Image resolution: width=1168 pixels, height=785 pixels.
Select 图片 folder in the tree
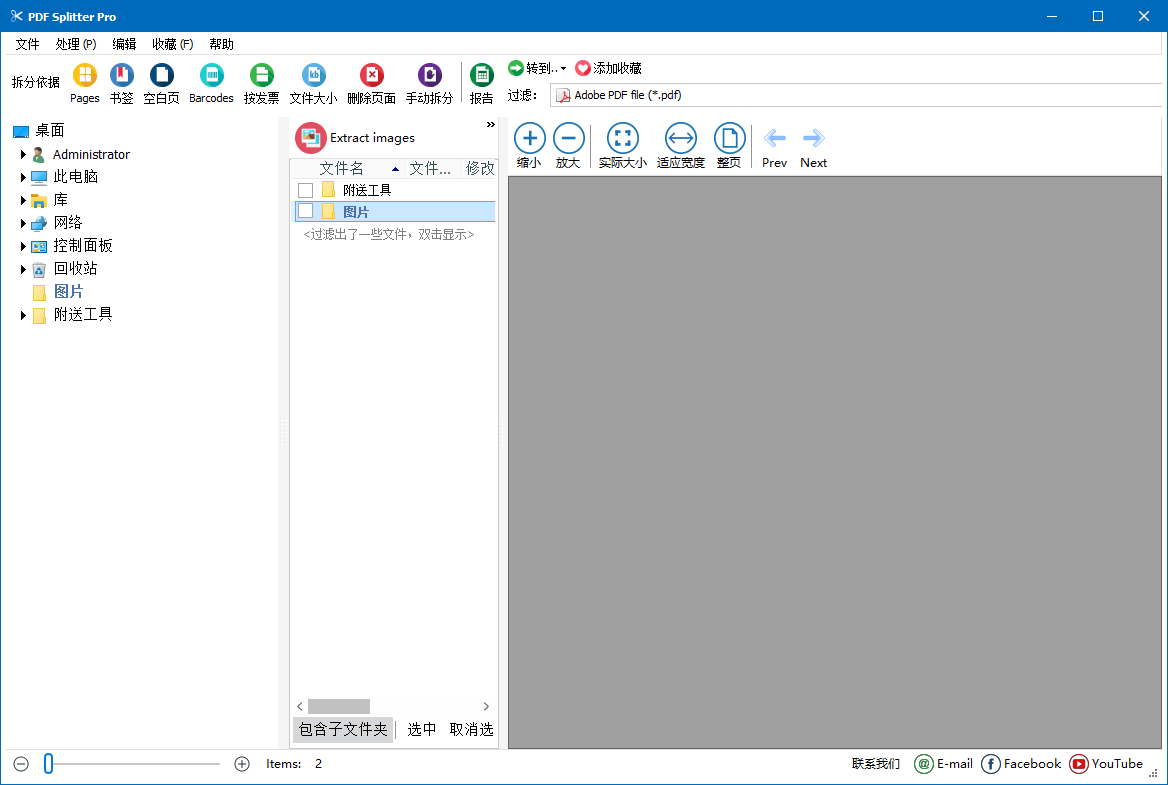[69, 292]
